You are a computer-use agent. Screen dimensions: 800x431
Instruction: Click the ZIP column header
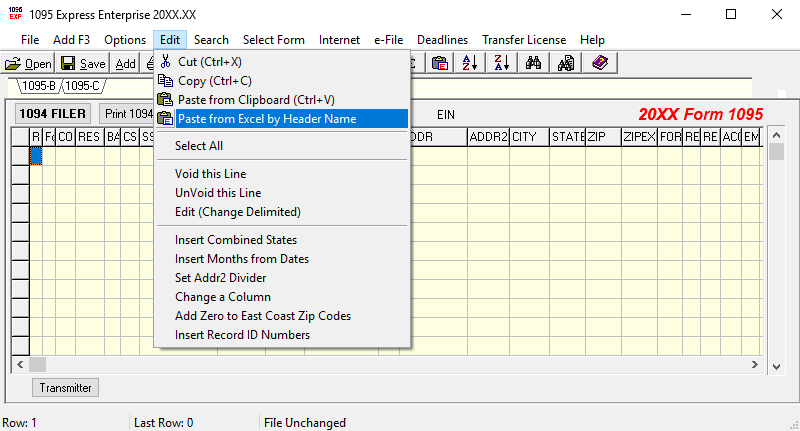[x=603, y=137]
